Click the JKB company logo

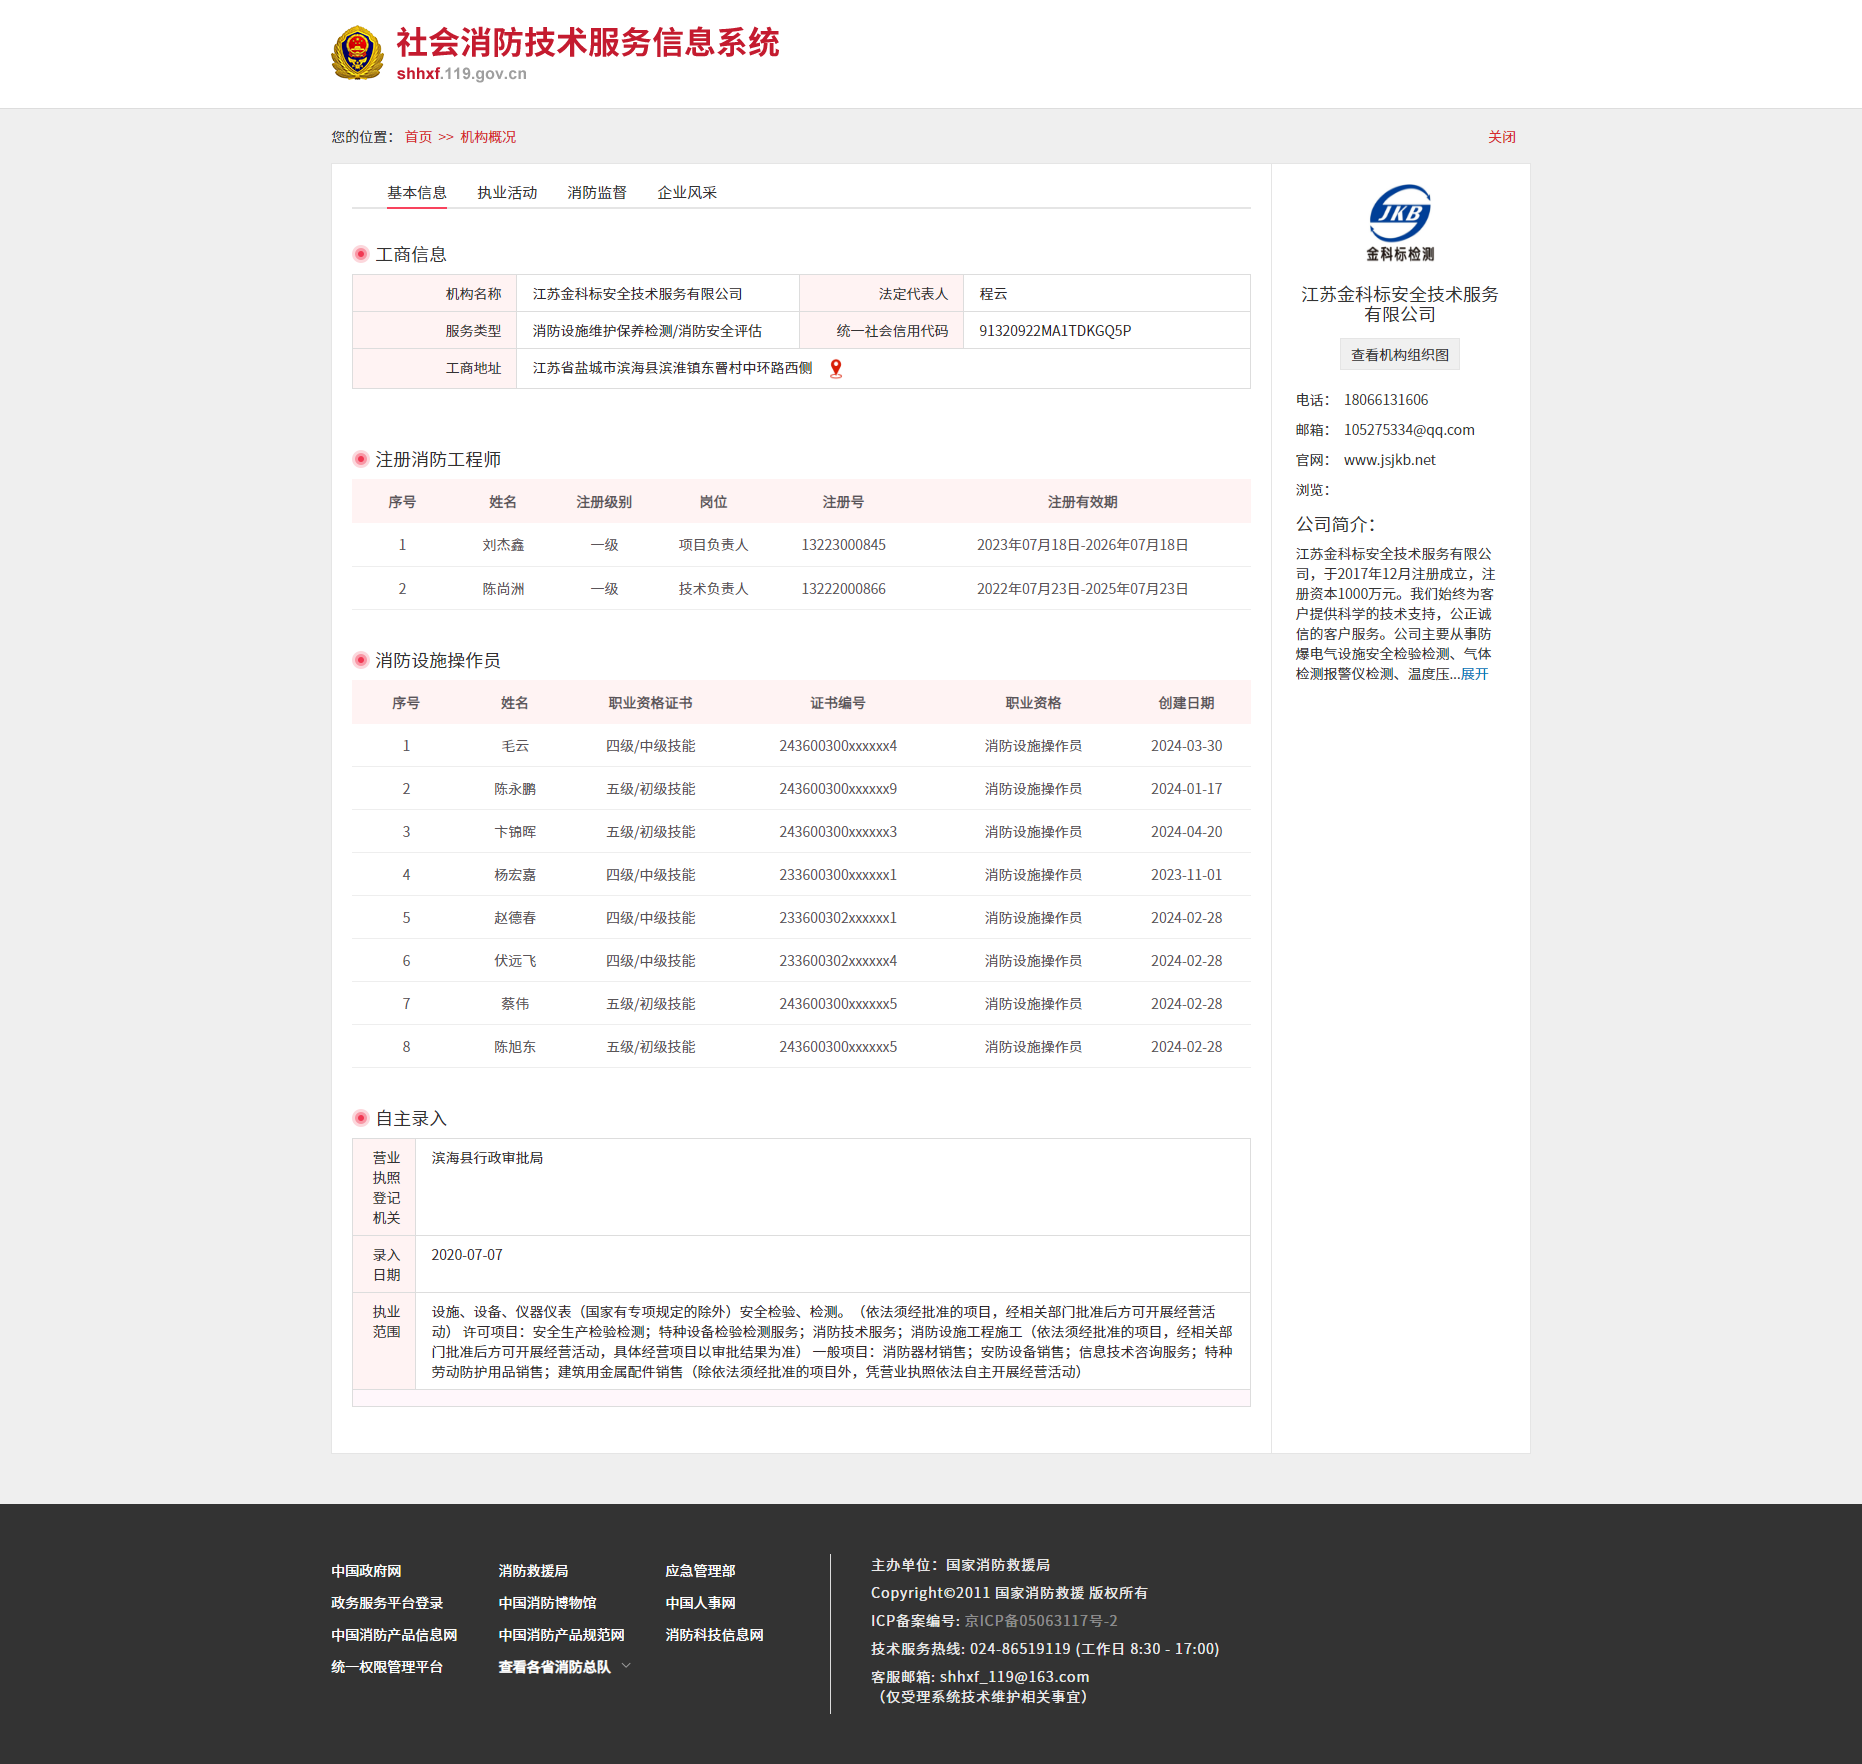[1400, 222]
